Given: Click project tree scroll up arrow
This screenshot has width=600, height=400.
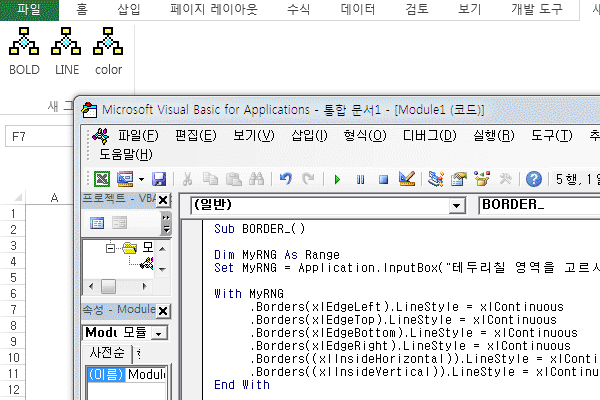Looking at the screenshot, I should pyautogui.click(x=162, y=249).
